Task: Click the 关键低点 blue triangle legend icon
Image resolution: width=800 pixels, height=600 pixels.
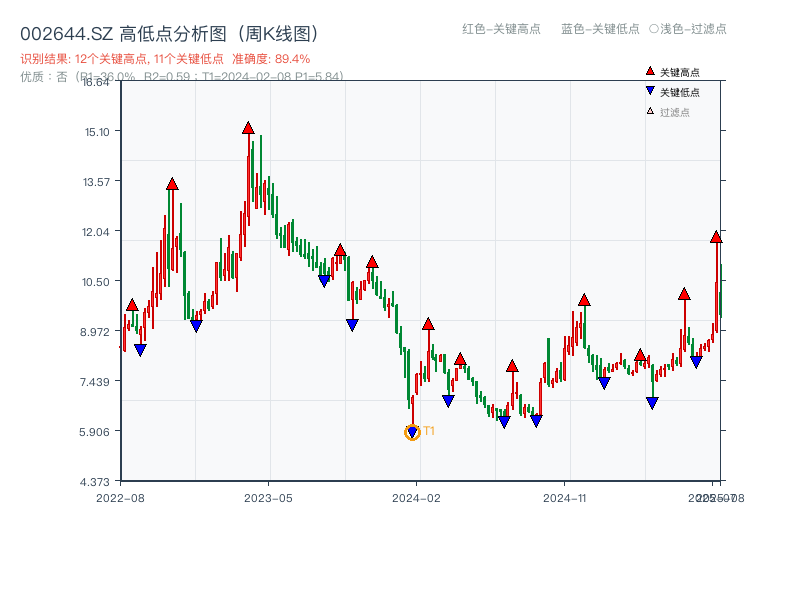Action: [x=650, y=88]
